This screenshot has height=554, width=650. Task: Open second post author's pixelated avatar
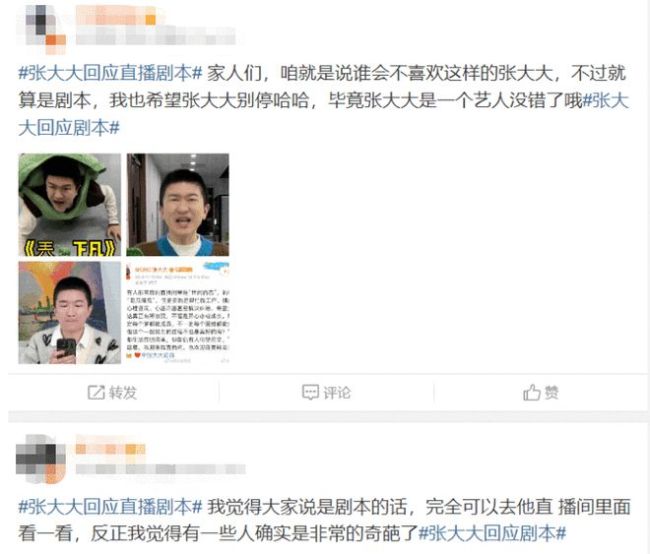pyautogui.click(x=41, y=459)
